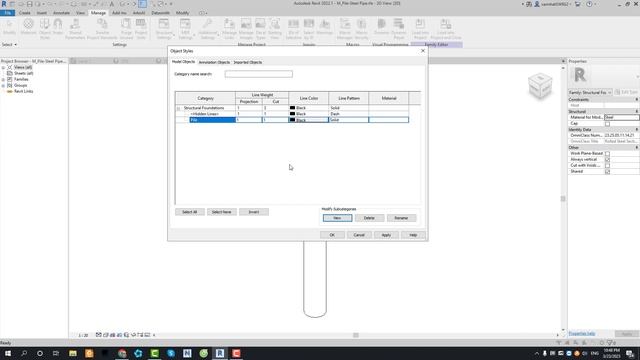The width and height of the screenshot is (640, 360).
Task: Click Load into Project and Close icon
Action: (x=446, y=28)
